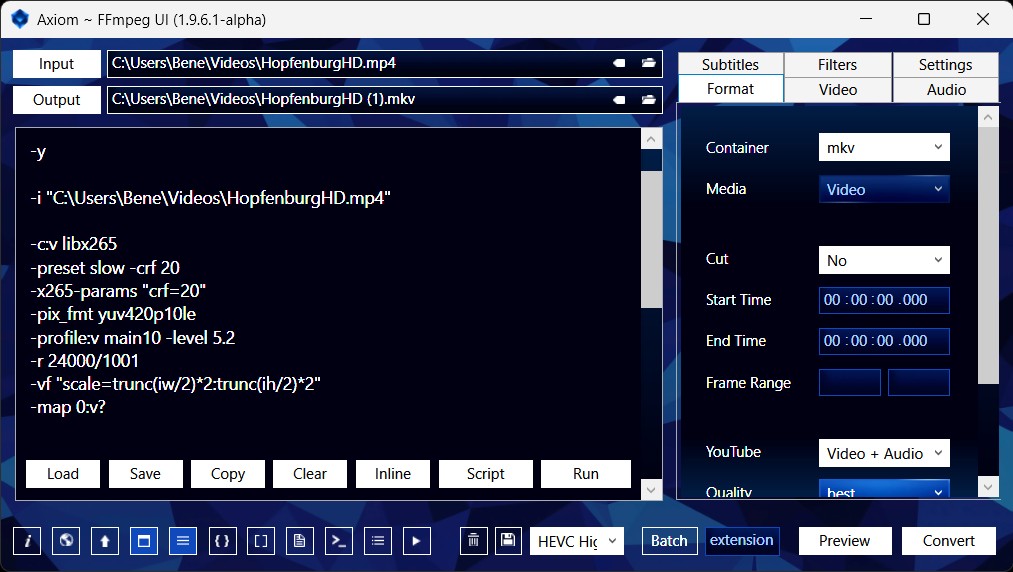Click the update arrow icon
Image resolution: width=1013 pixels, height=572 pixels.
tap(105, 541)
